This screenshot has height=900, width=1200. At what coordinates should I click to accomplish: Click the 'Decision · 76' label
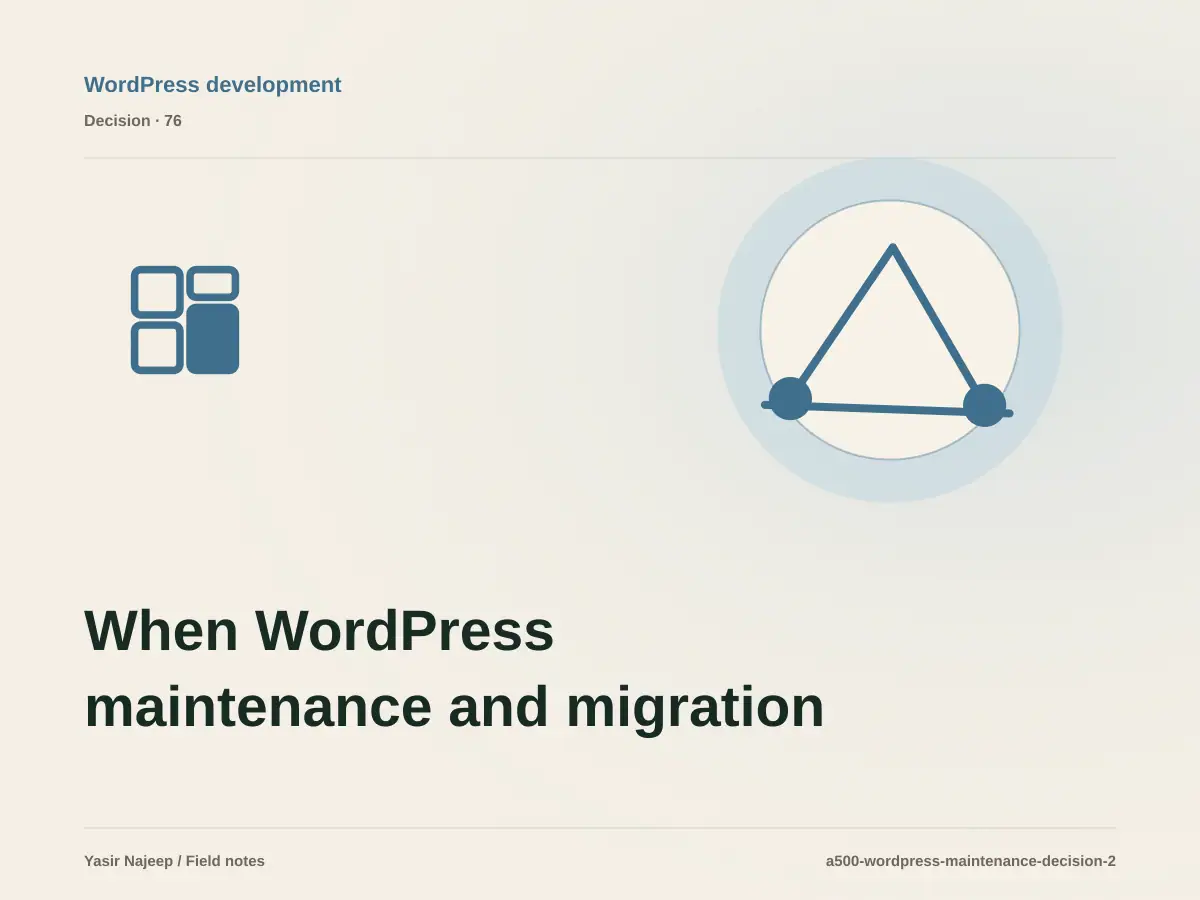(x=133, y=121)
